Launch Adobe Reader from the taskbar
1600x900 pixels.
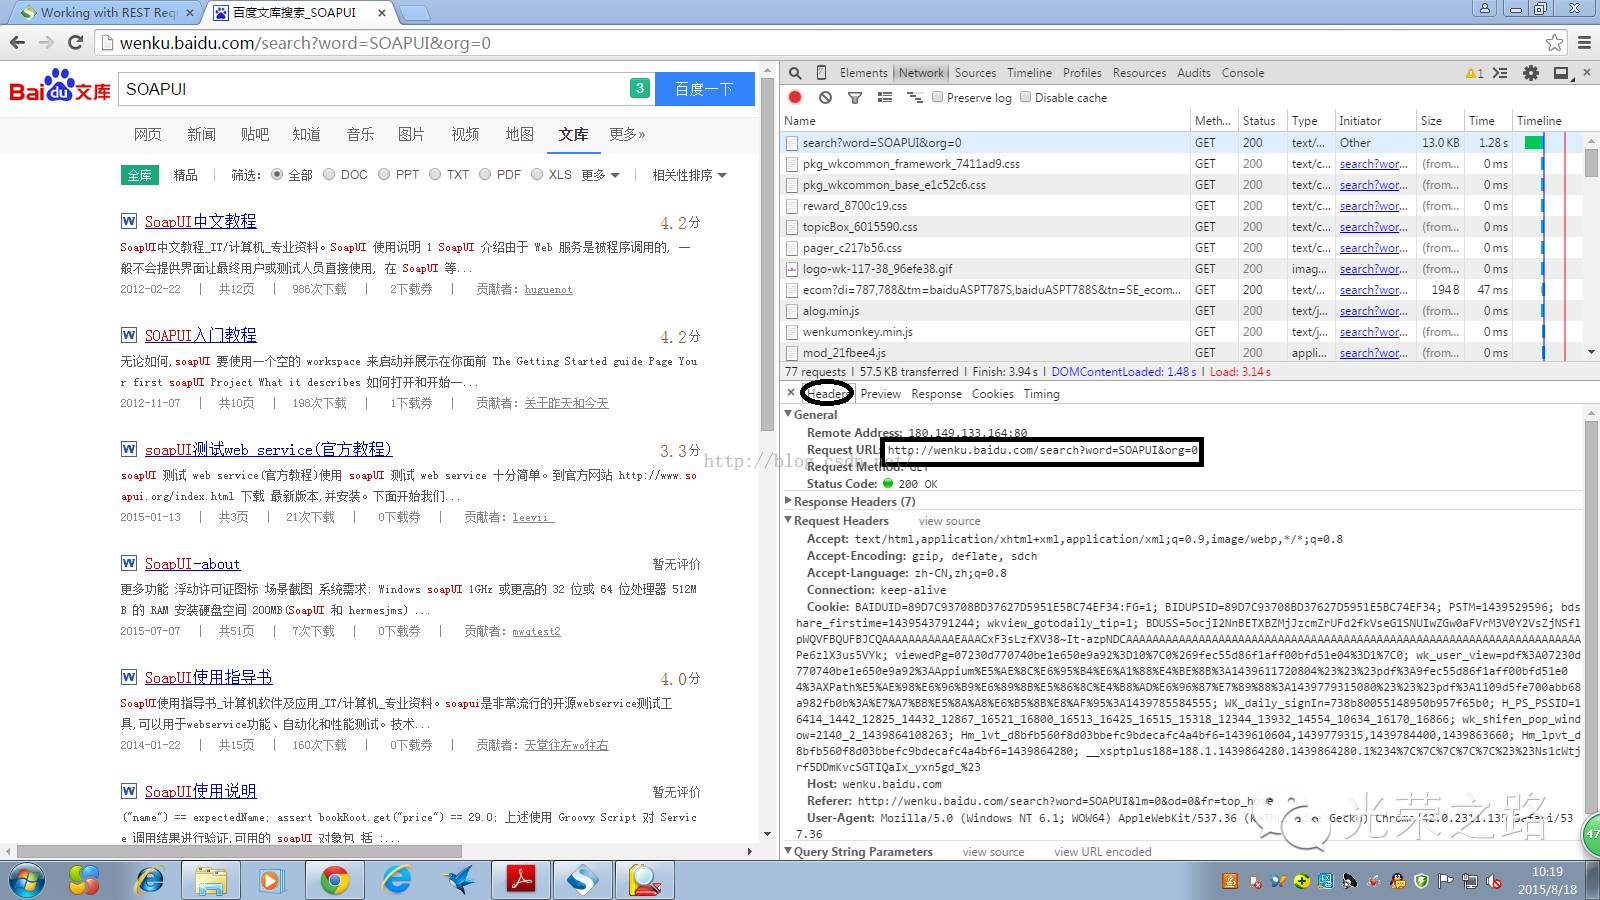pos(521,881)
